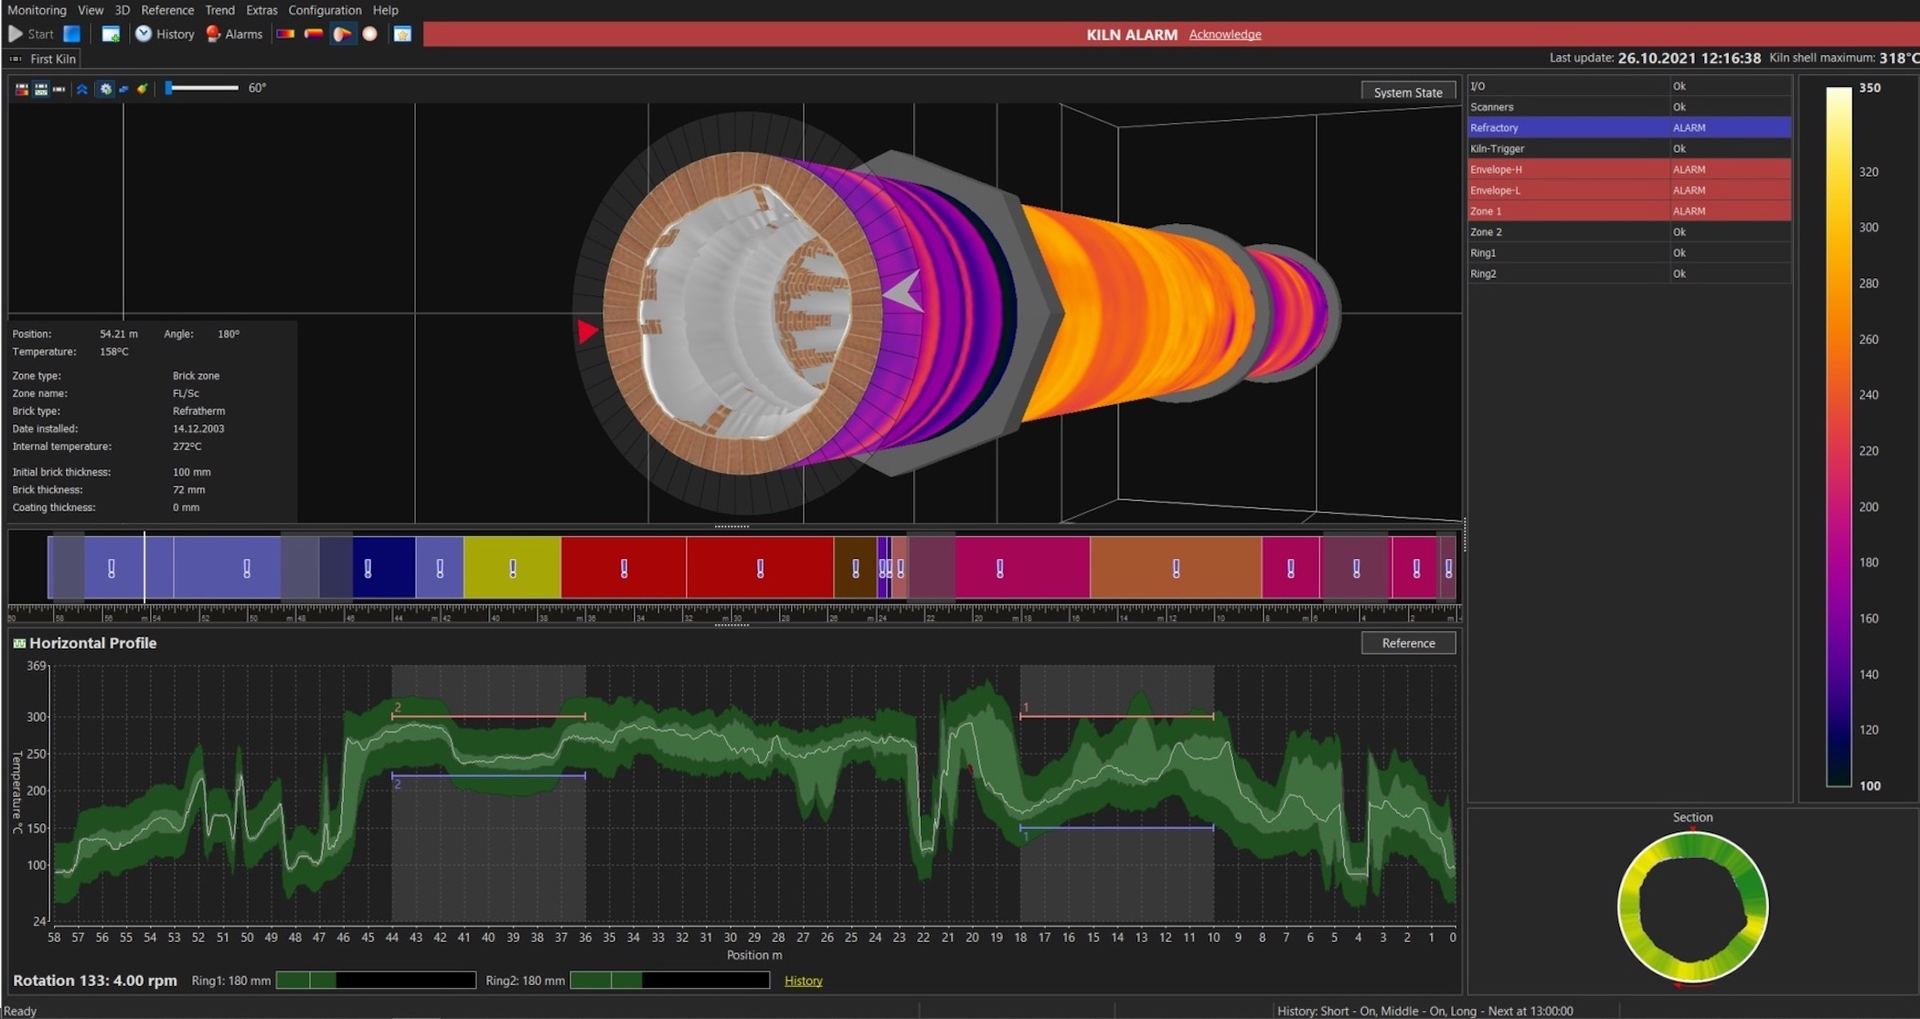Click the new window icon with plus
The height and width of the screenshot is (1019, 1920).
pyautogui.click(x=111, y=34)
